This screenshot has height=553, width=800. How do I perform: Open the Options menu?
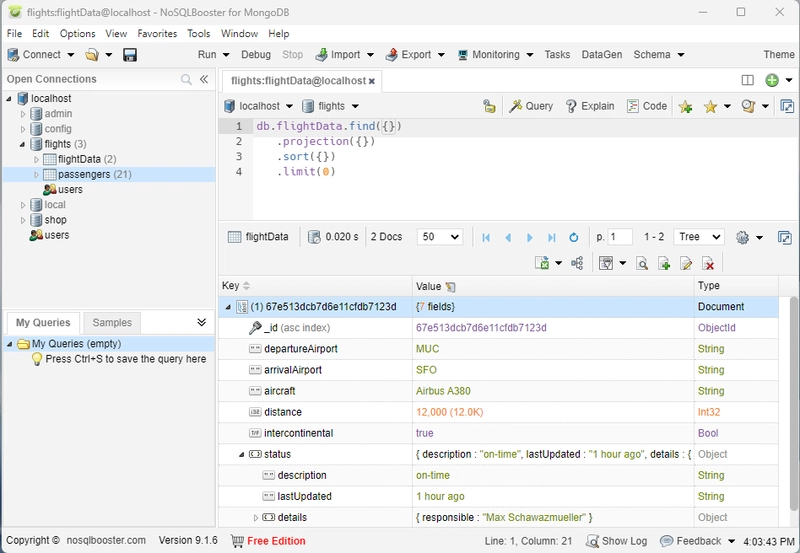pyautogui.click(x=78, y=34)
